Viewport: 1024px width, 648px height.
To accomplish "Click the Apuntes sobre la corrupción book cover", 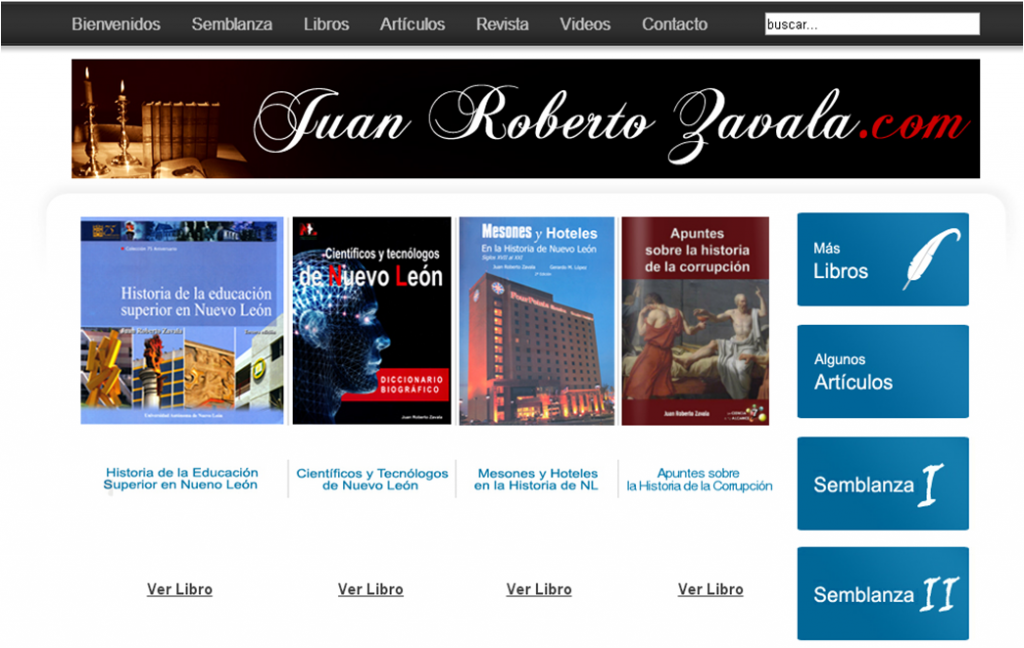I will (x=695, y=321).
